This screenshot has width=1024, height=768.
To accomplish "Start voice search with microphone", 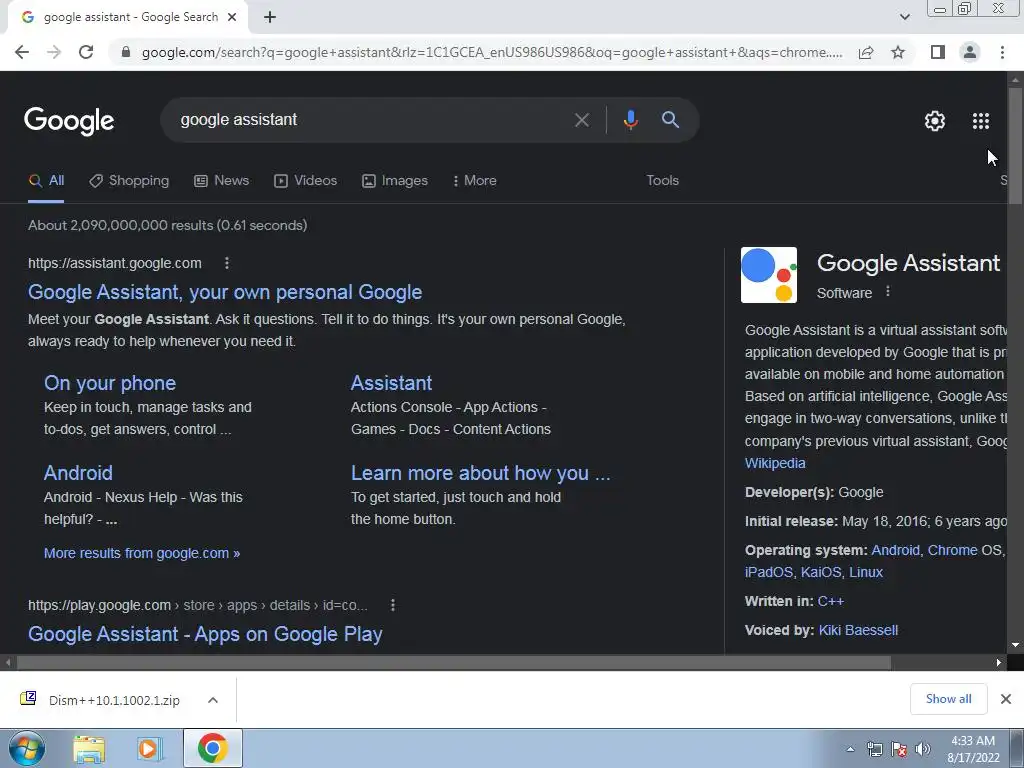I will (630, 120).
